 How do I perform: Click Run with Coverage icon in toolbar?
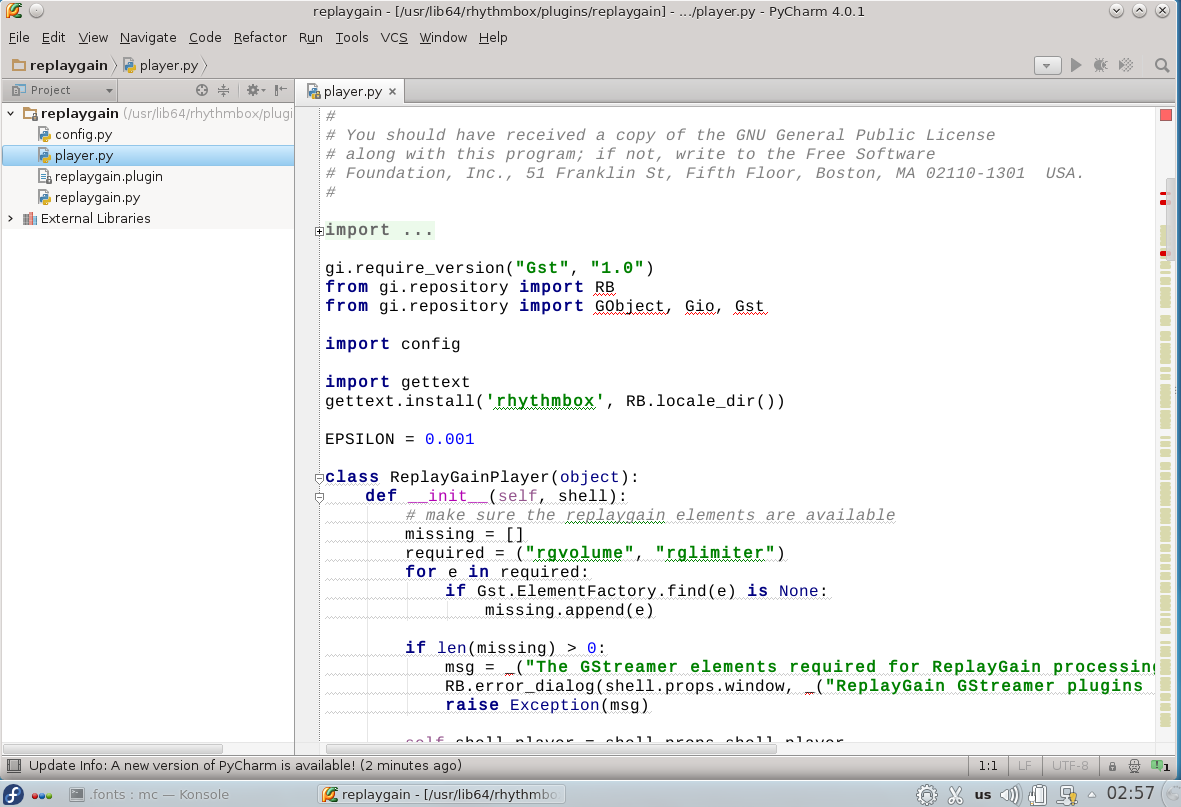[1126, 66]
